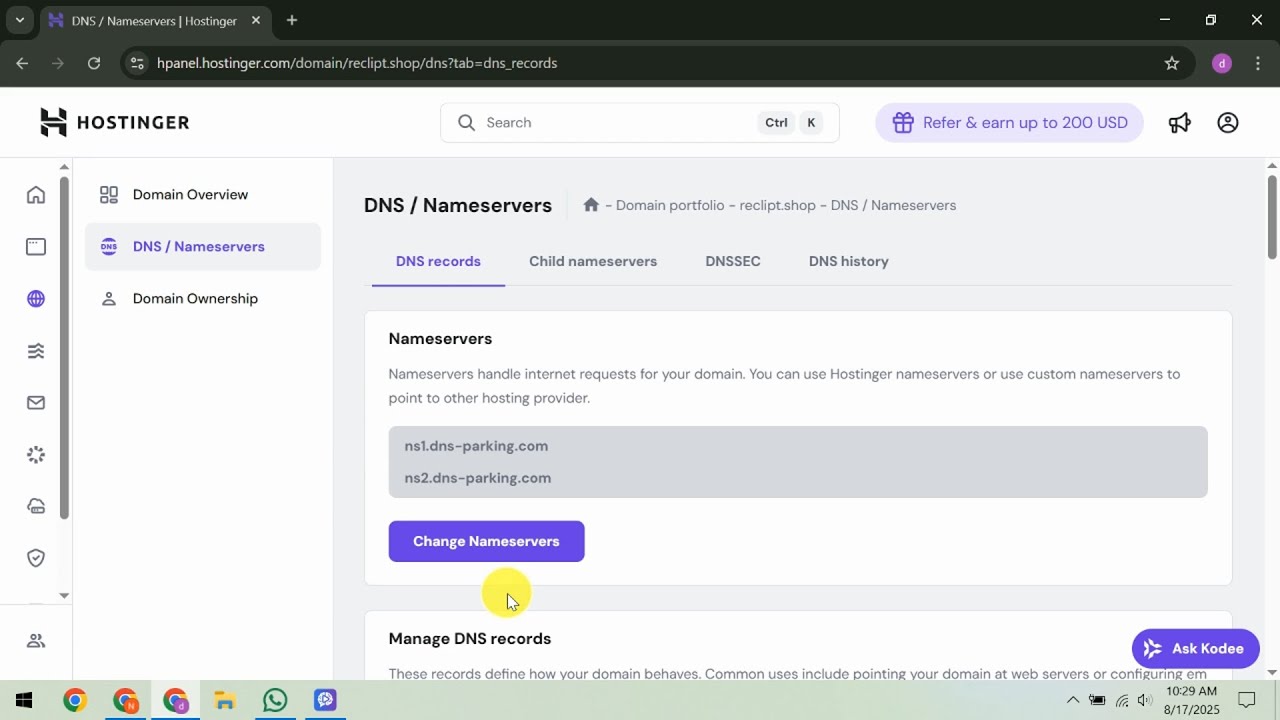Image resolution: width=1280 pixels, height=720 pixels.
Task: Open the people icon at the sidebar bottom
Action: (x=36, y=641)
